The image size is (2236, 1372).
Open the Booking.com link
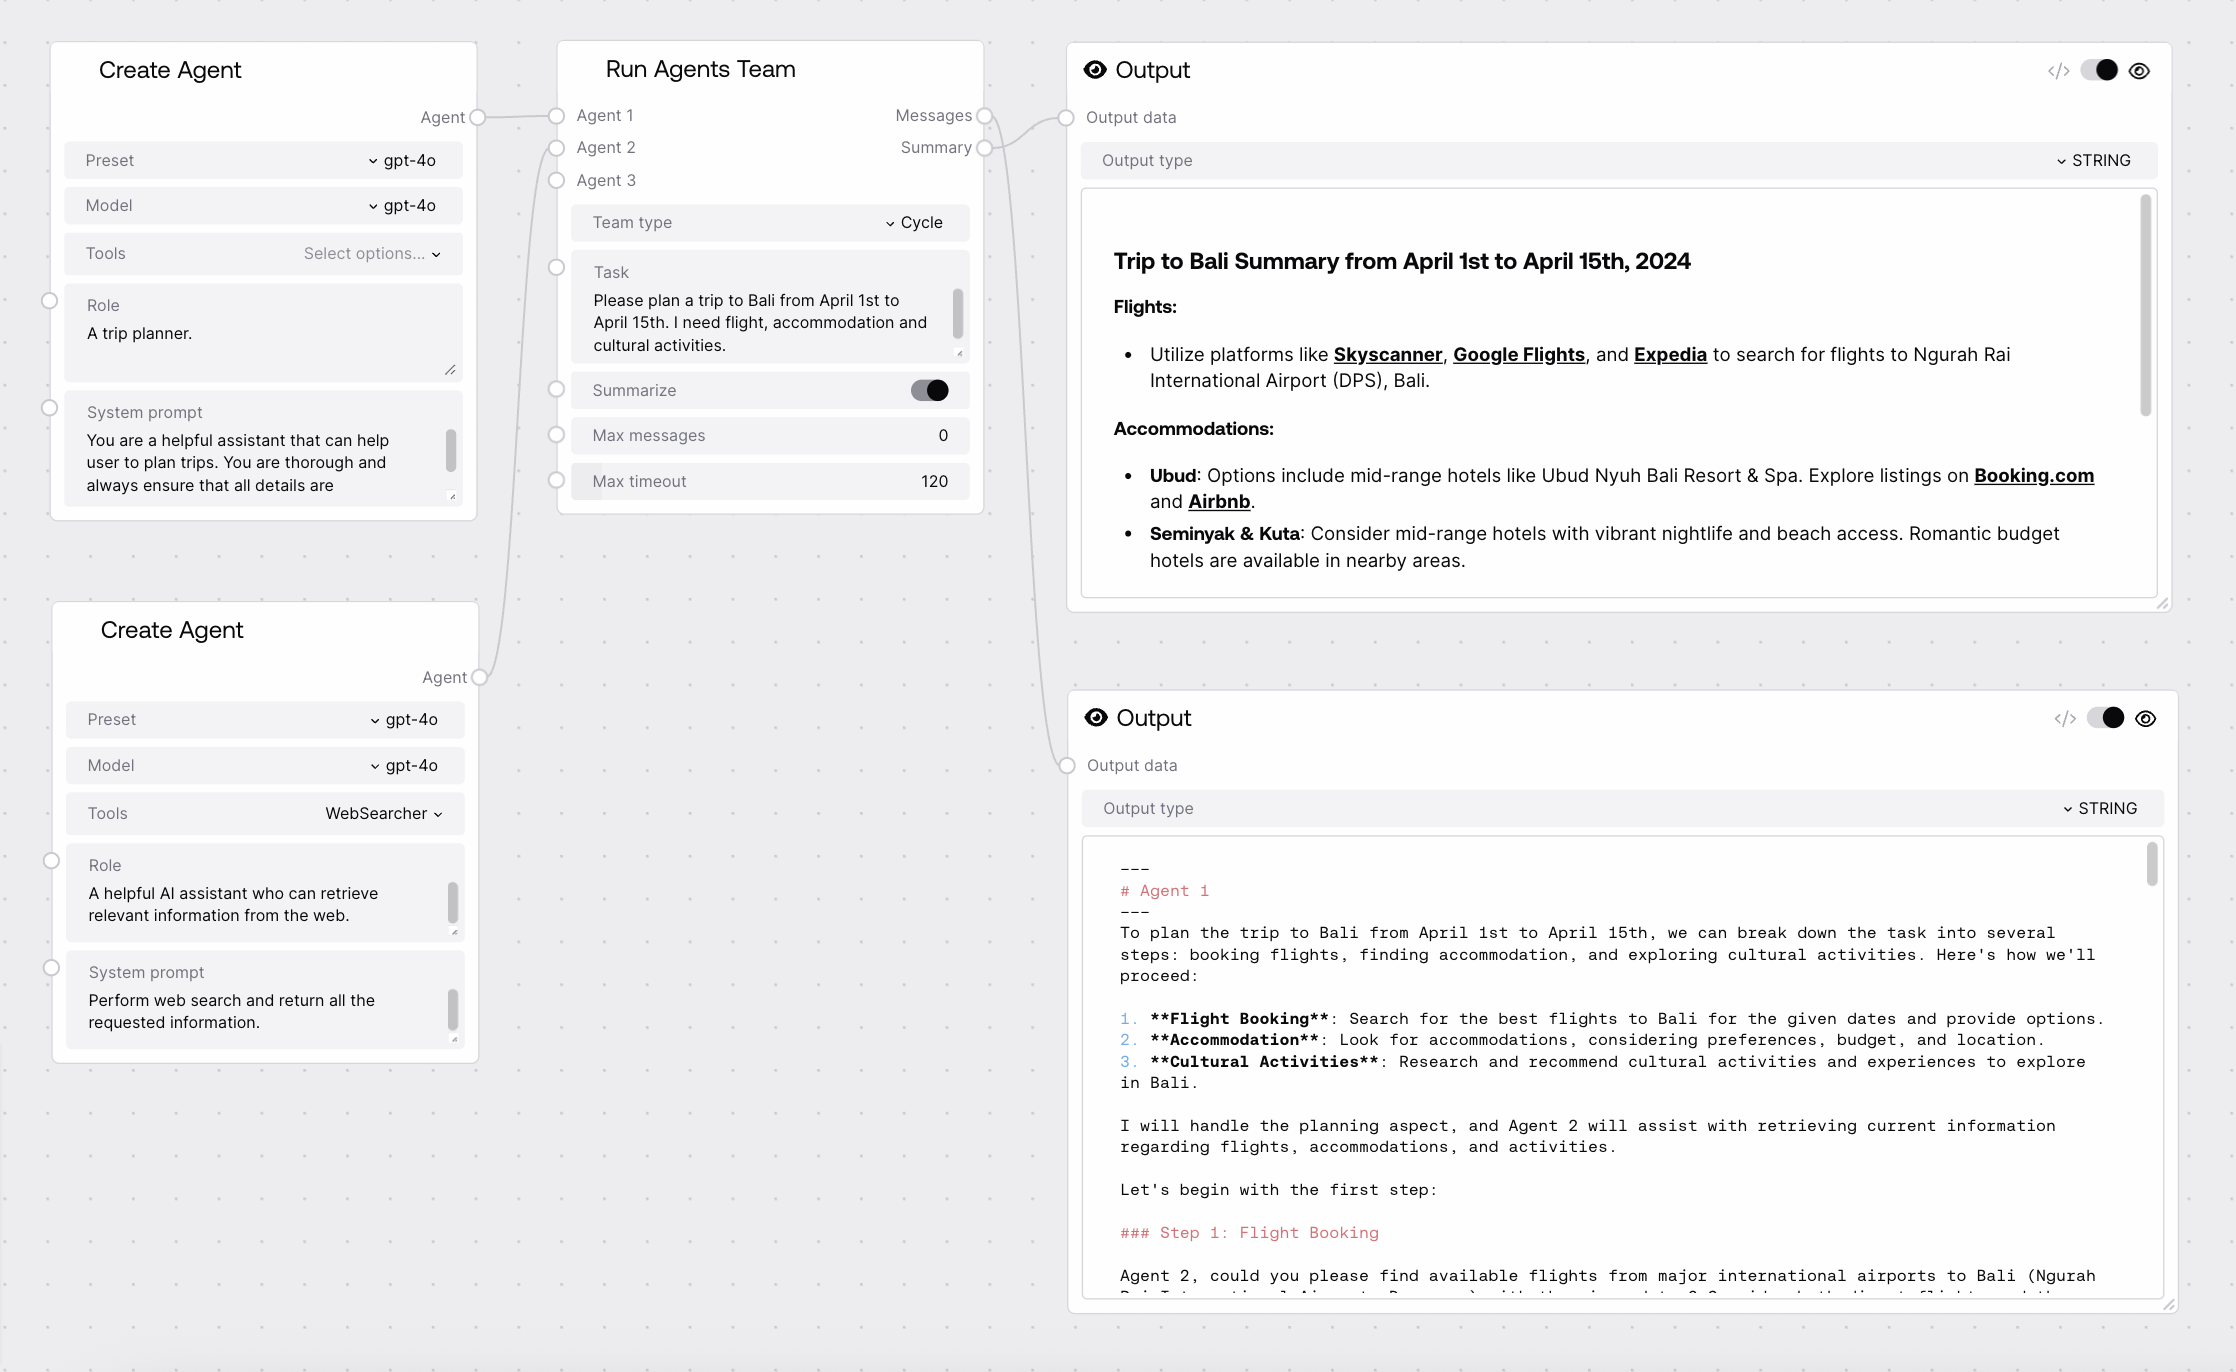[x=2033, y=476]
